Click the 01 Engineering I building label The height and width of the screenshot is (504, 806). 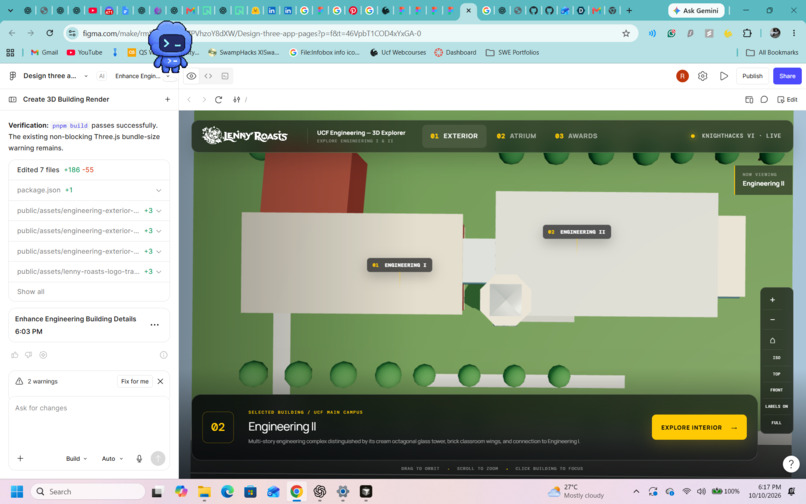point(399,265)
